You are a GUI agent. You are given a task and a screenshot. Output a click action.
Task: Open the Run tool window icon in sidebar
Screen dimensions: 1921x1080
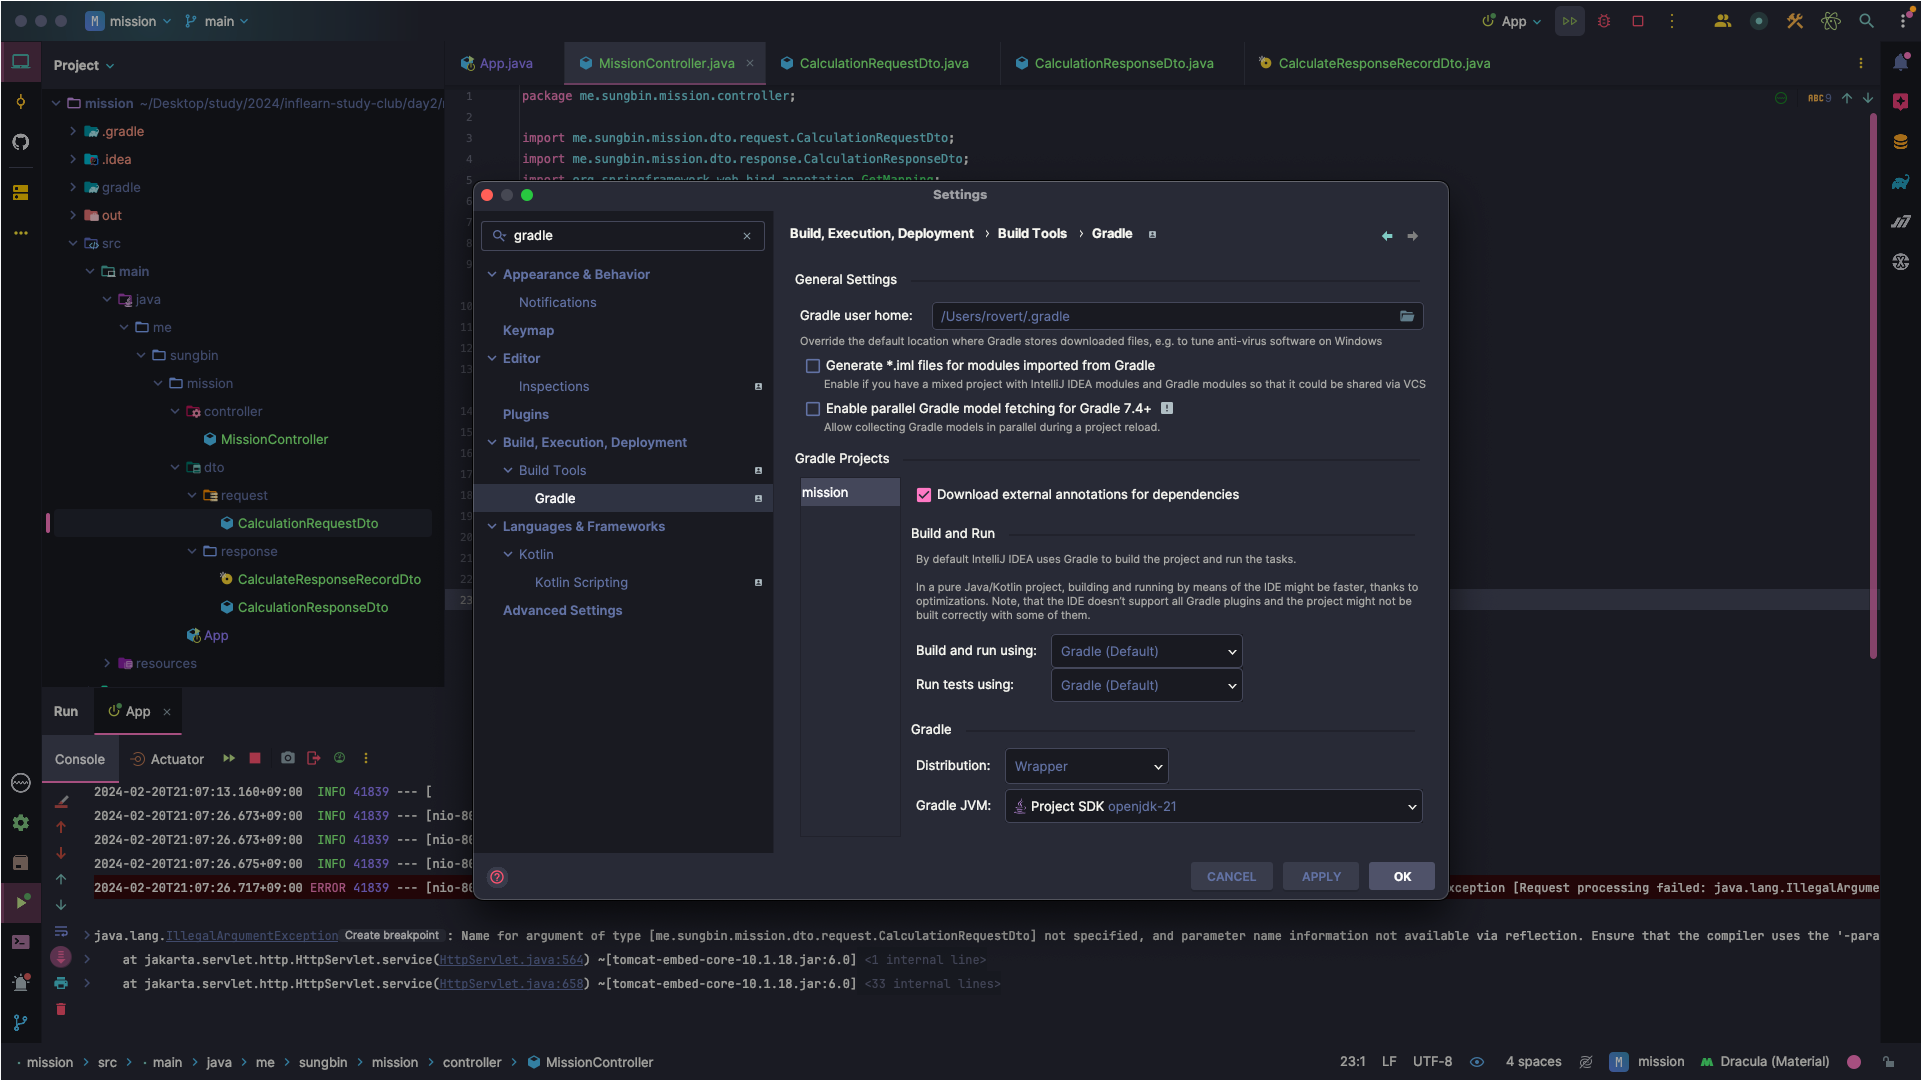[20, 902]
